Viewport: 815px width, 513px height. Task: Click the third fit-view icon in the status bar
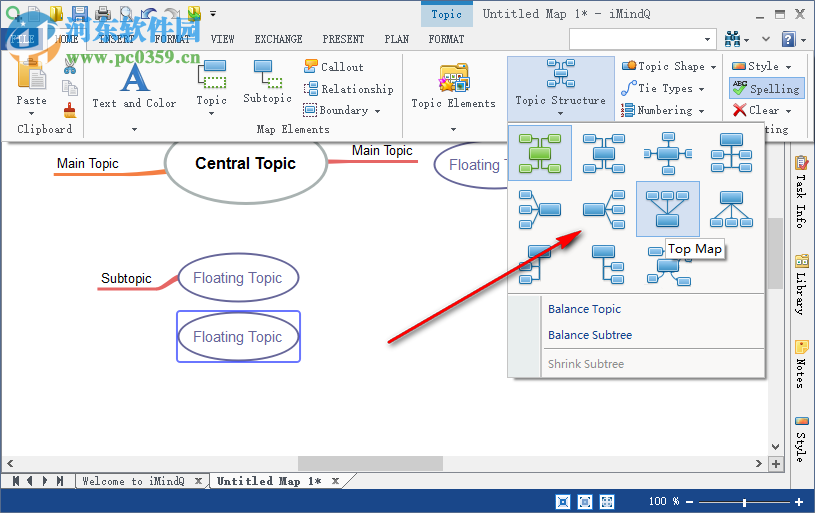pos(607,502)
